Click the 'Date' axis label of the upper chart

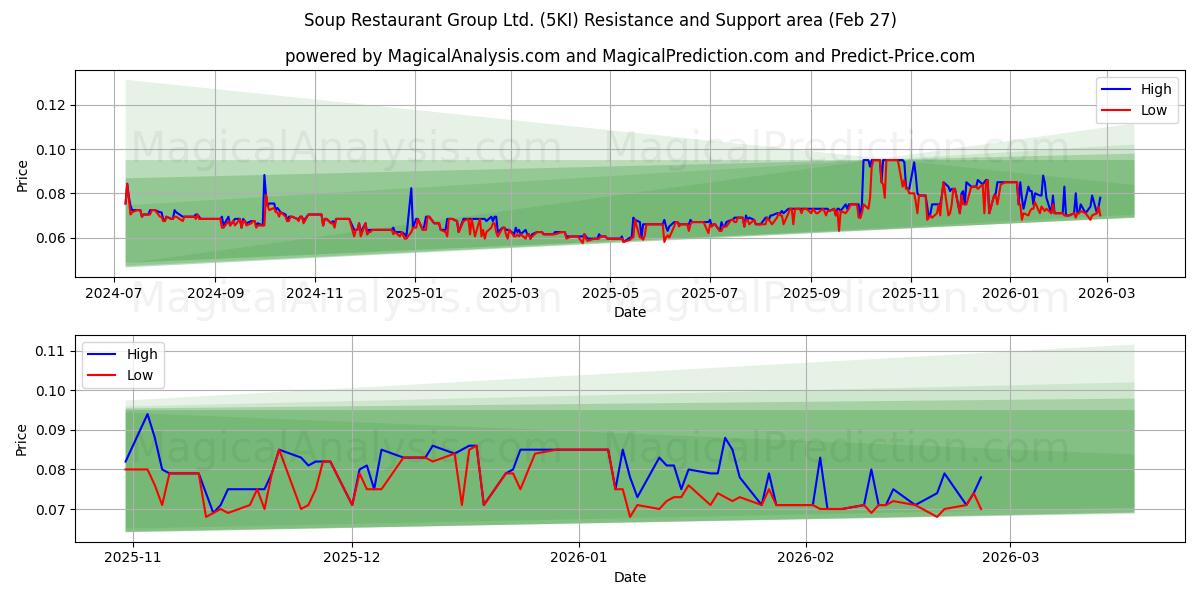coord(630,312)
